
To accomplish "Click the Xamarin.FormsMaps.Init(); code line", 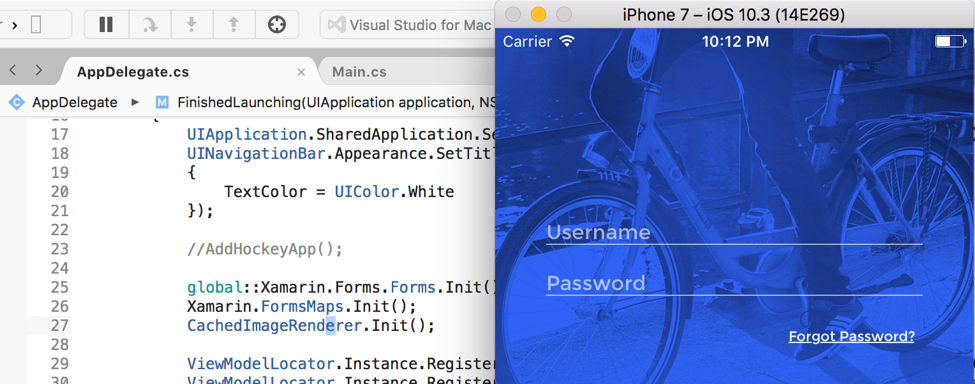I will point(301,306).
